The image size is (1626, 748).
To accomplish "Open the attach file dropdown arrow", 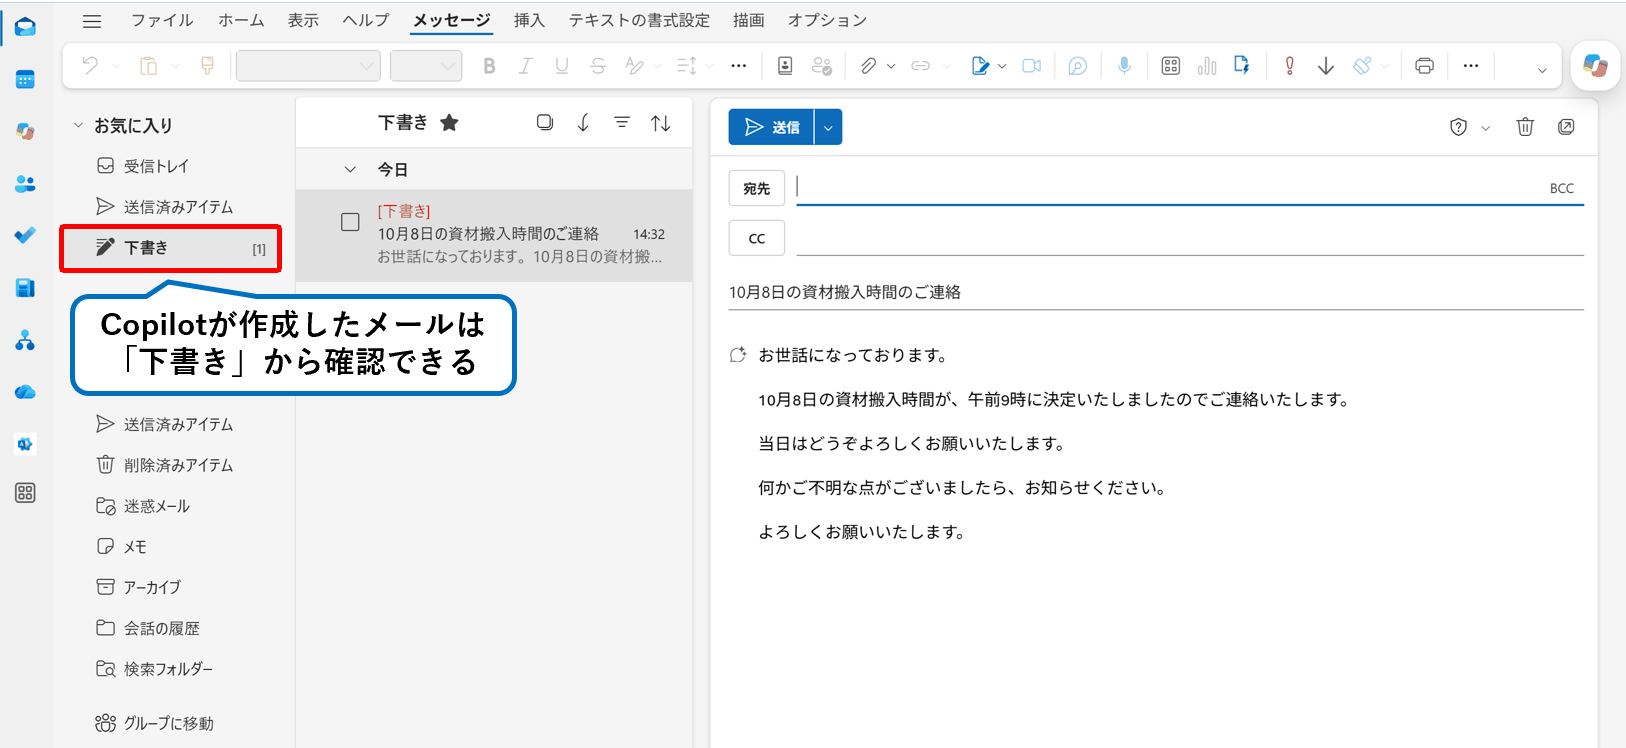I will point(891,66).
